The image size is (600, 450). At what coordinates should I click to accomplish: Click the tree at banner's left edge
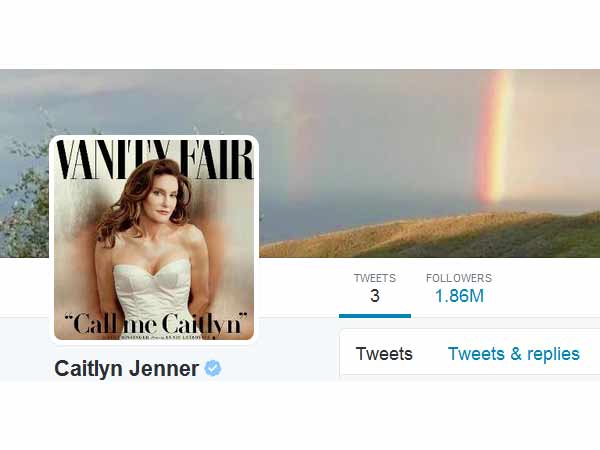[24, 191]
